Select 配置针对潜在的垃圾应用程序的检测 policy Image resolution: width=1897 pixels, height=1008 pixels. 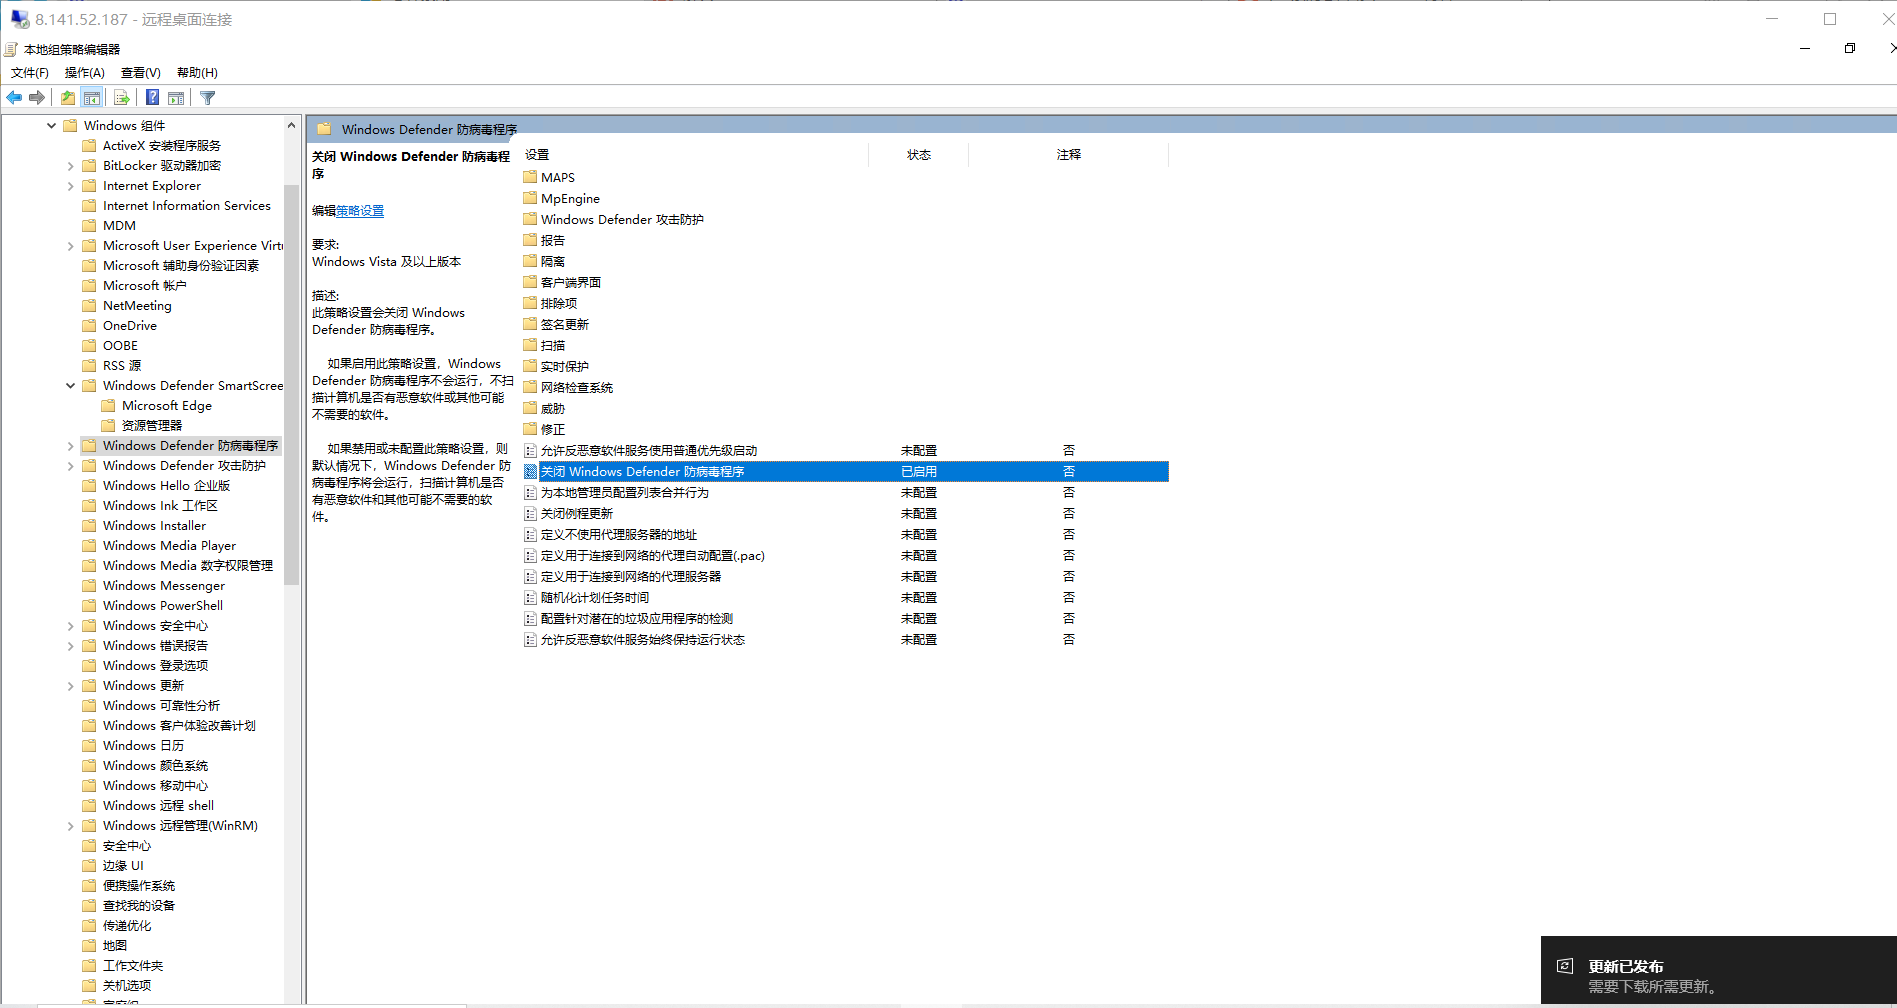[637, 619]
